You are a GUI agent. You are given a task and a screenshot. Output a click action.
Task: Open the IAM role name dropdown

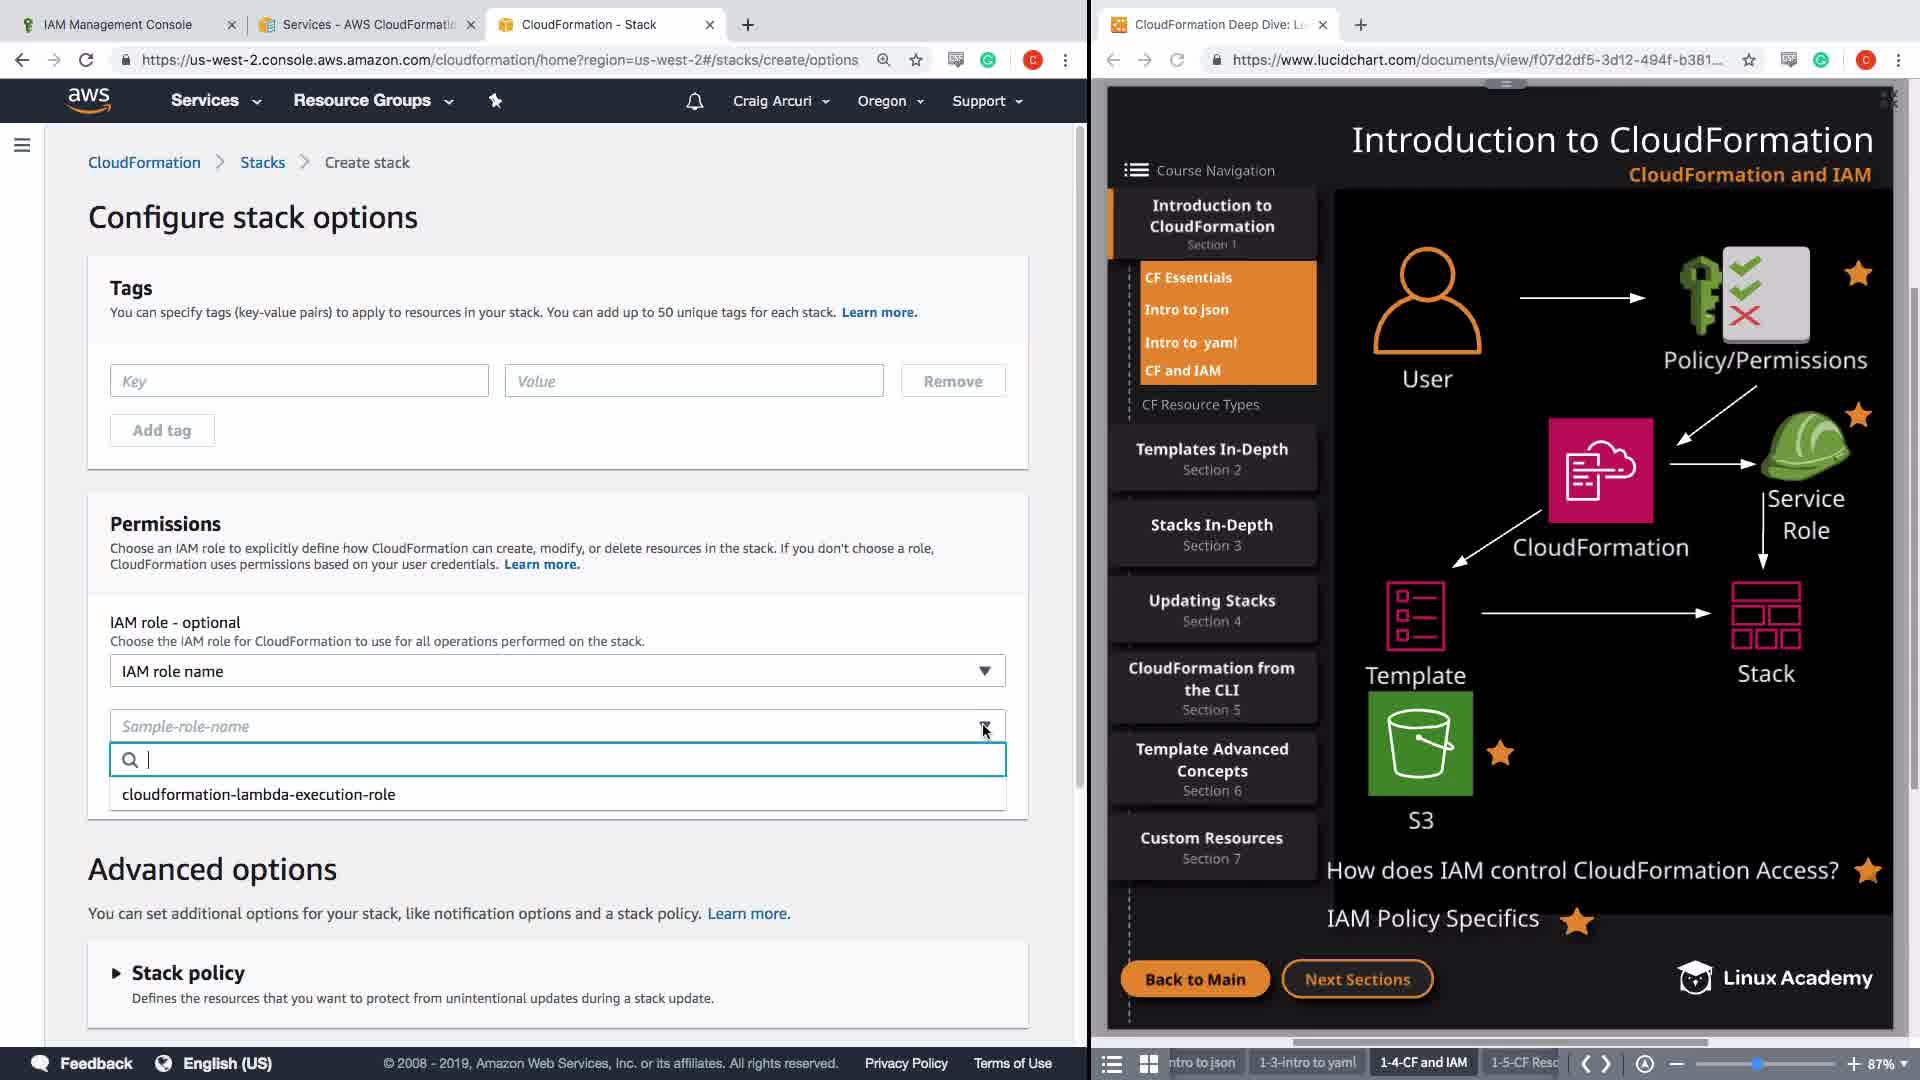[557, 671]
